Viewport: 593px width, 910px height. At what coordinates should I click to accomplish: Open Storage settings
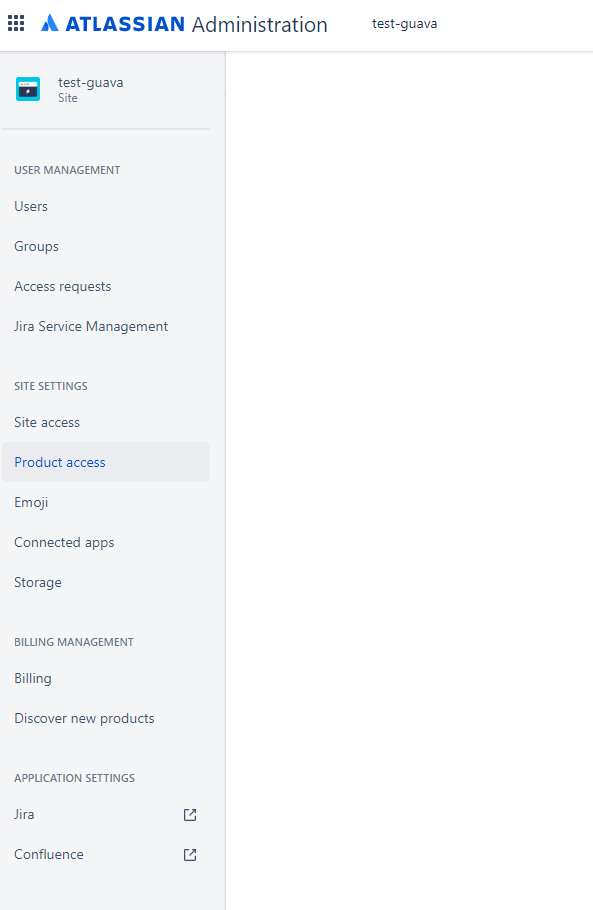(106, 583)
